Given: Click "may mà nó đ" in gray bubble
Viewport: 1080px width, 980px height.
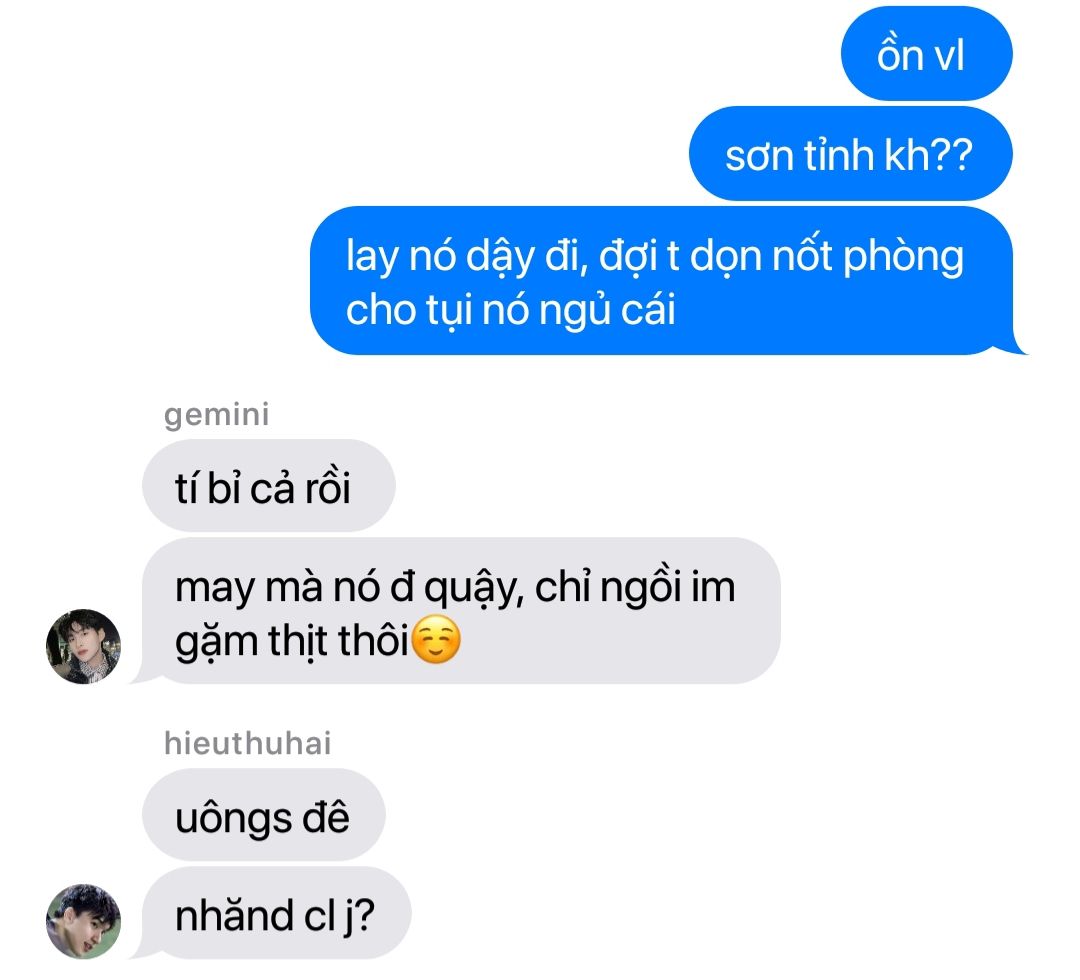Looking at the screenshot, I should 295,589.
